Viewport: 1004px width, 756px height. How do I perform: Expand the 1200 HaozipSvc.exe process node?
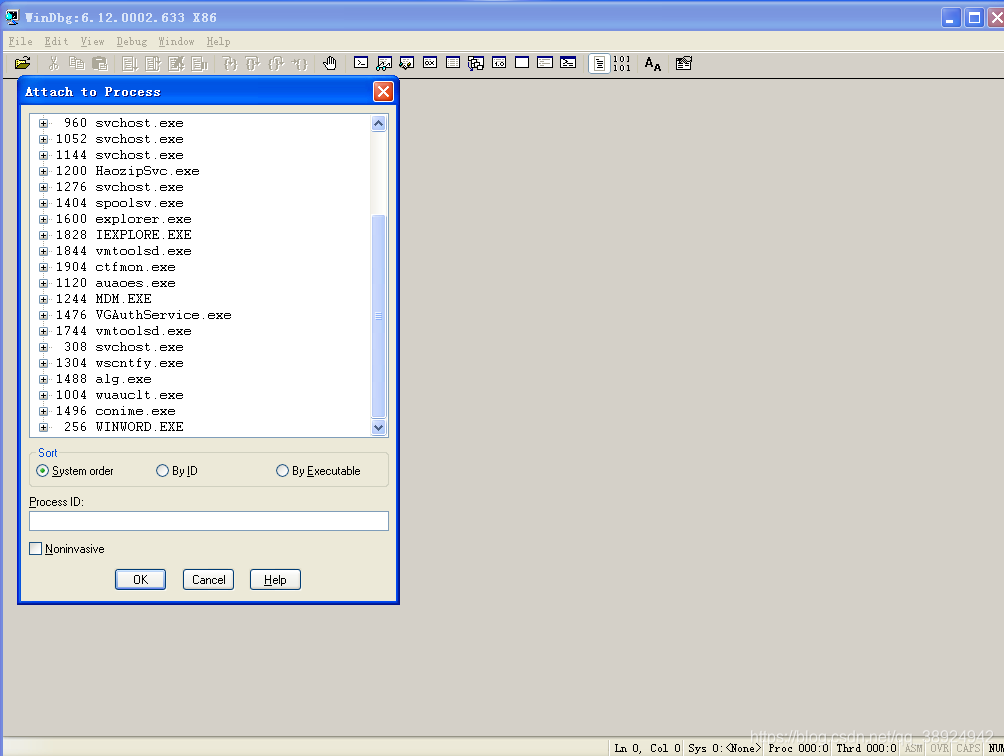point(43,171)
